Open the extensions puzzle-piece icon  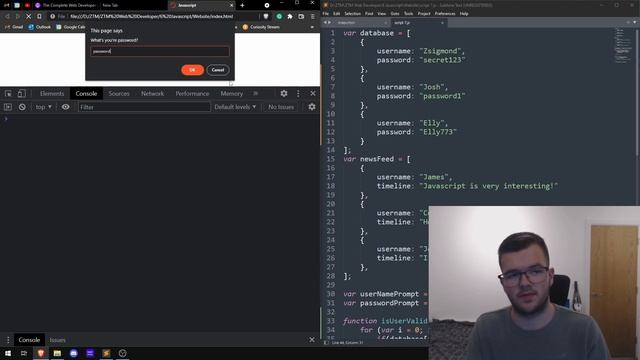pos(290,16)
